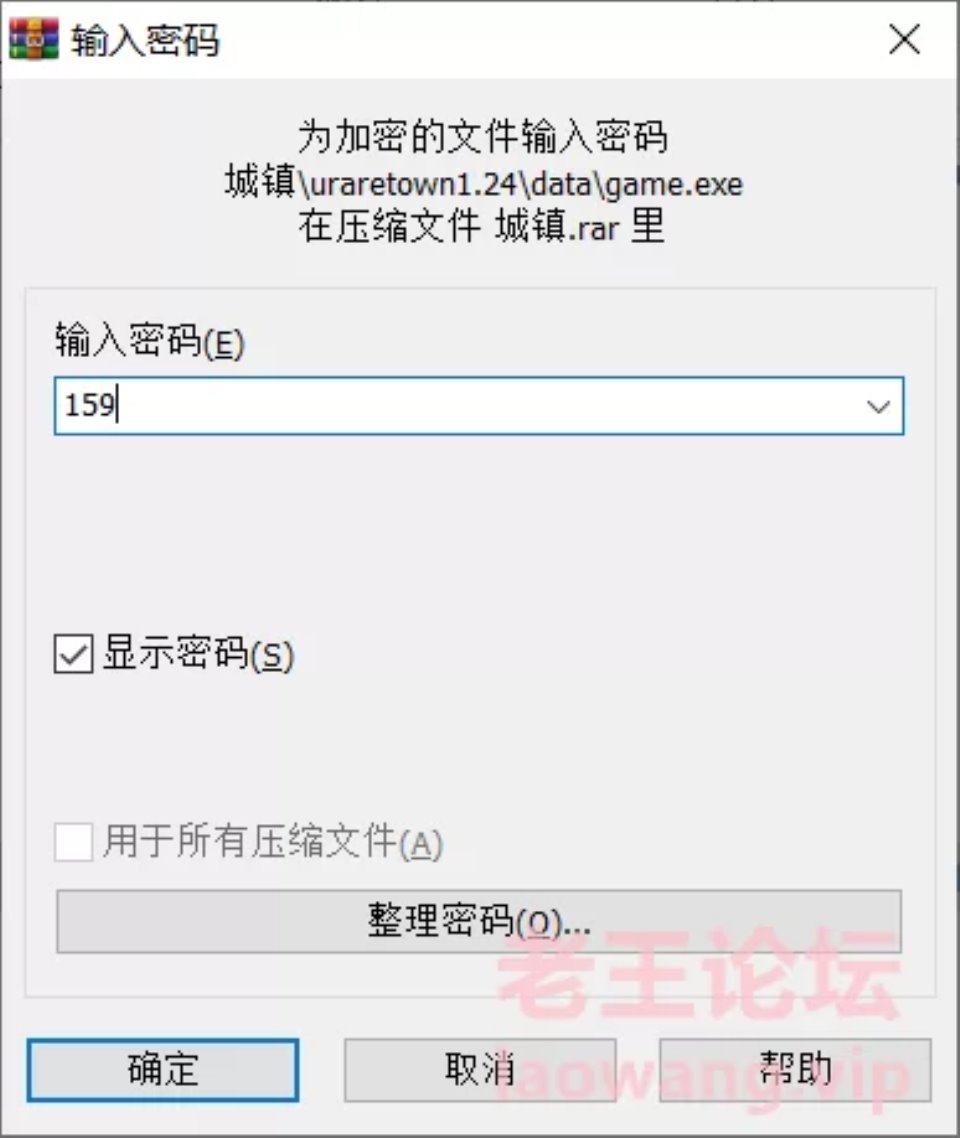
Task: Open 整理密码(O)... password organizer
Action: point(479,921)
